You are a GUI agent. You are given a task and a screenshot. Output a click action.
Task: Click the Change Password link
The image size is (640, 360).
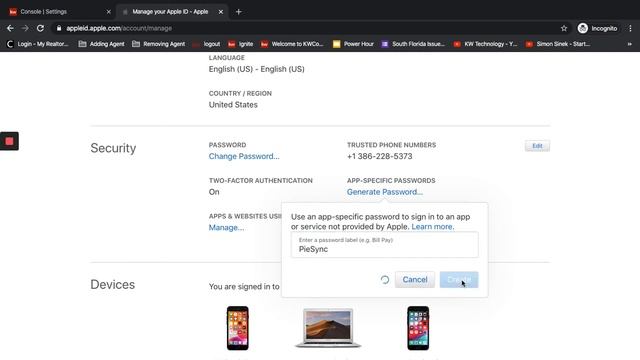tap(244, 156)
